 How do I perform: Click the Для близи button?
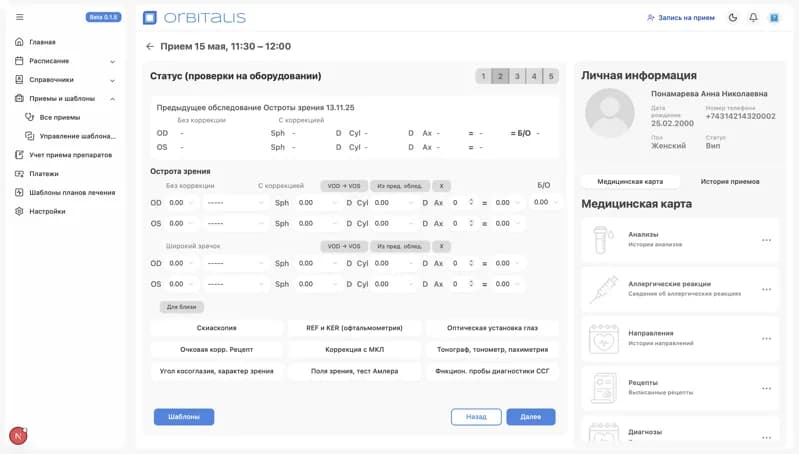181,307
